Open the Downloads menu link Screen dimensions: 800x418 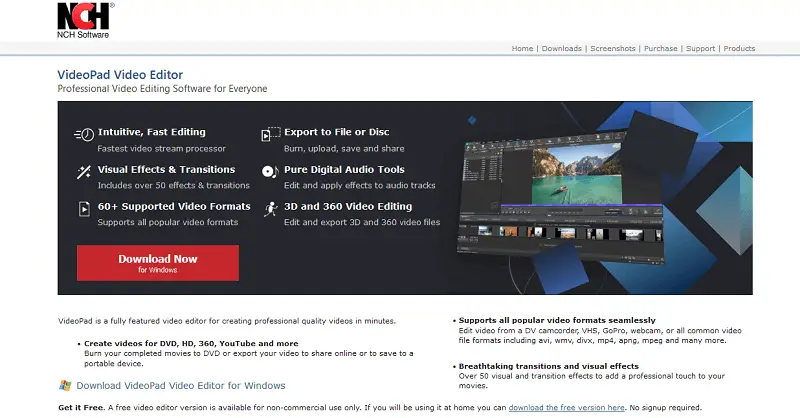561,48
